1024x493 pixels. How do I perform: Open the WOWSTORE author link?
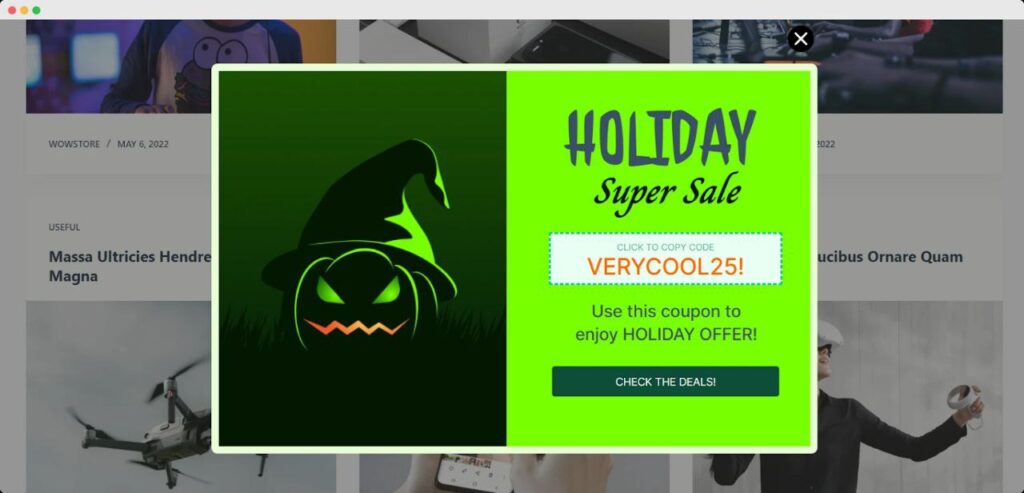74,144
